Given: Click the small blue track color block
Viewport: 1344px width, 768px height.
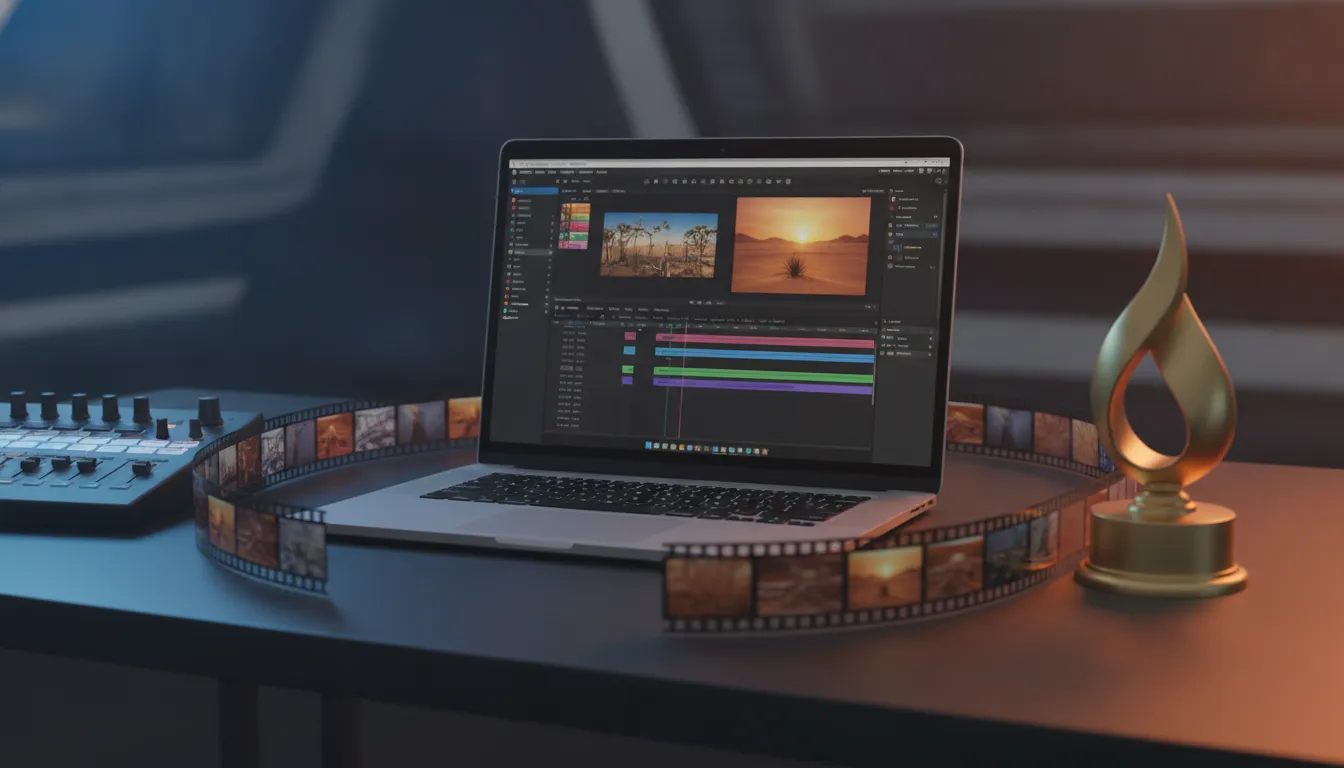Looking at the screenshot, I should (x=630, y=350).
